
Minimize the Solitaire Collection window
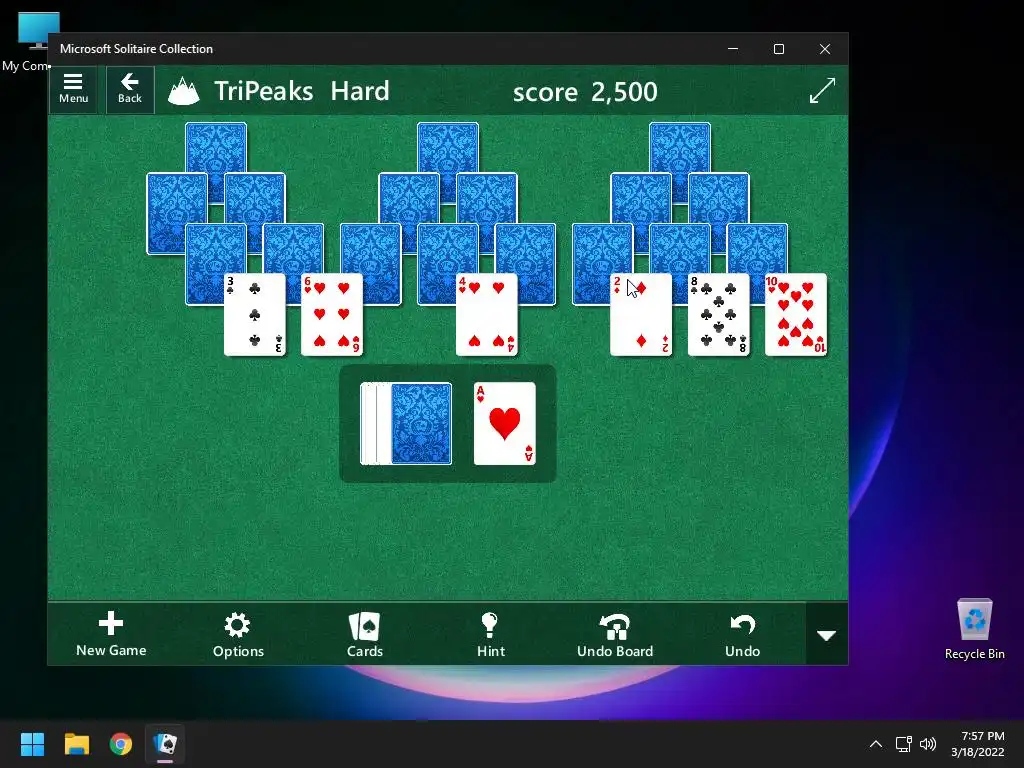tap(733, 49)
